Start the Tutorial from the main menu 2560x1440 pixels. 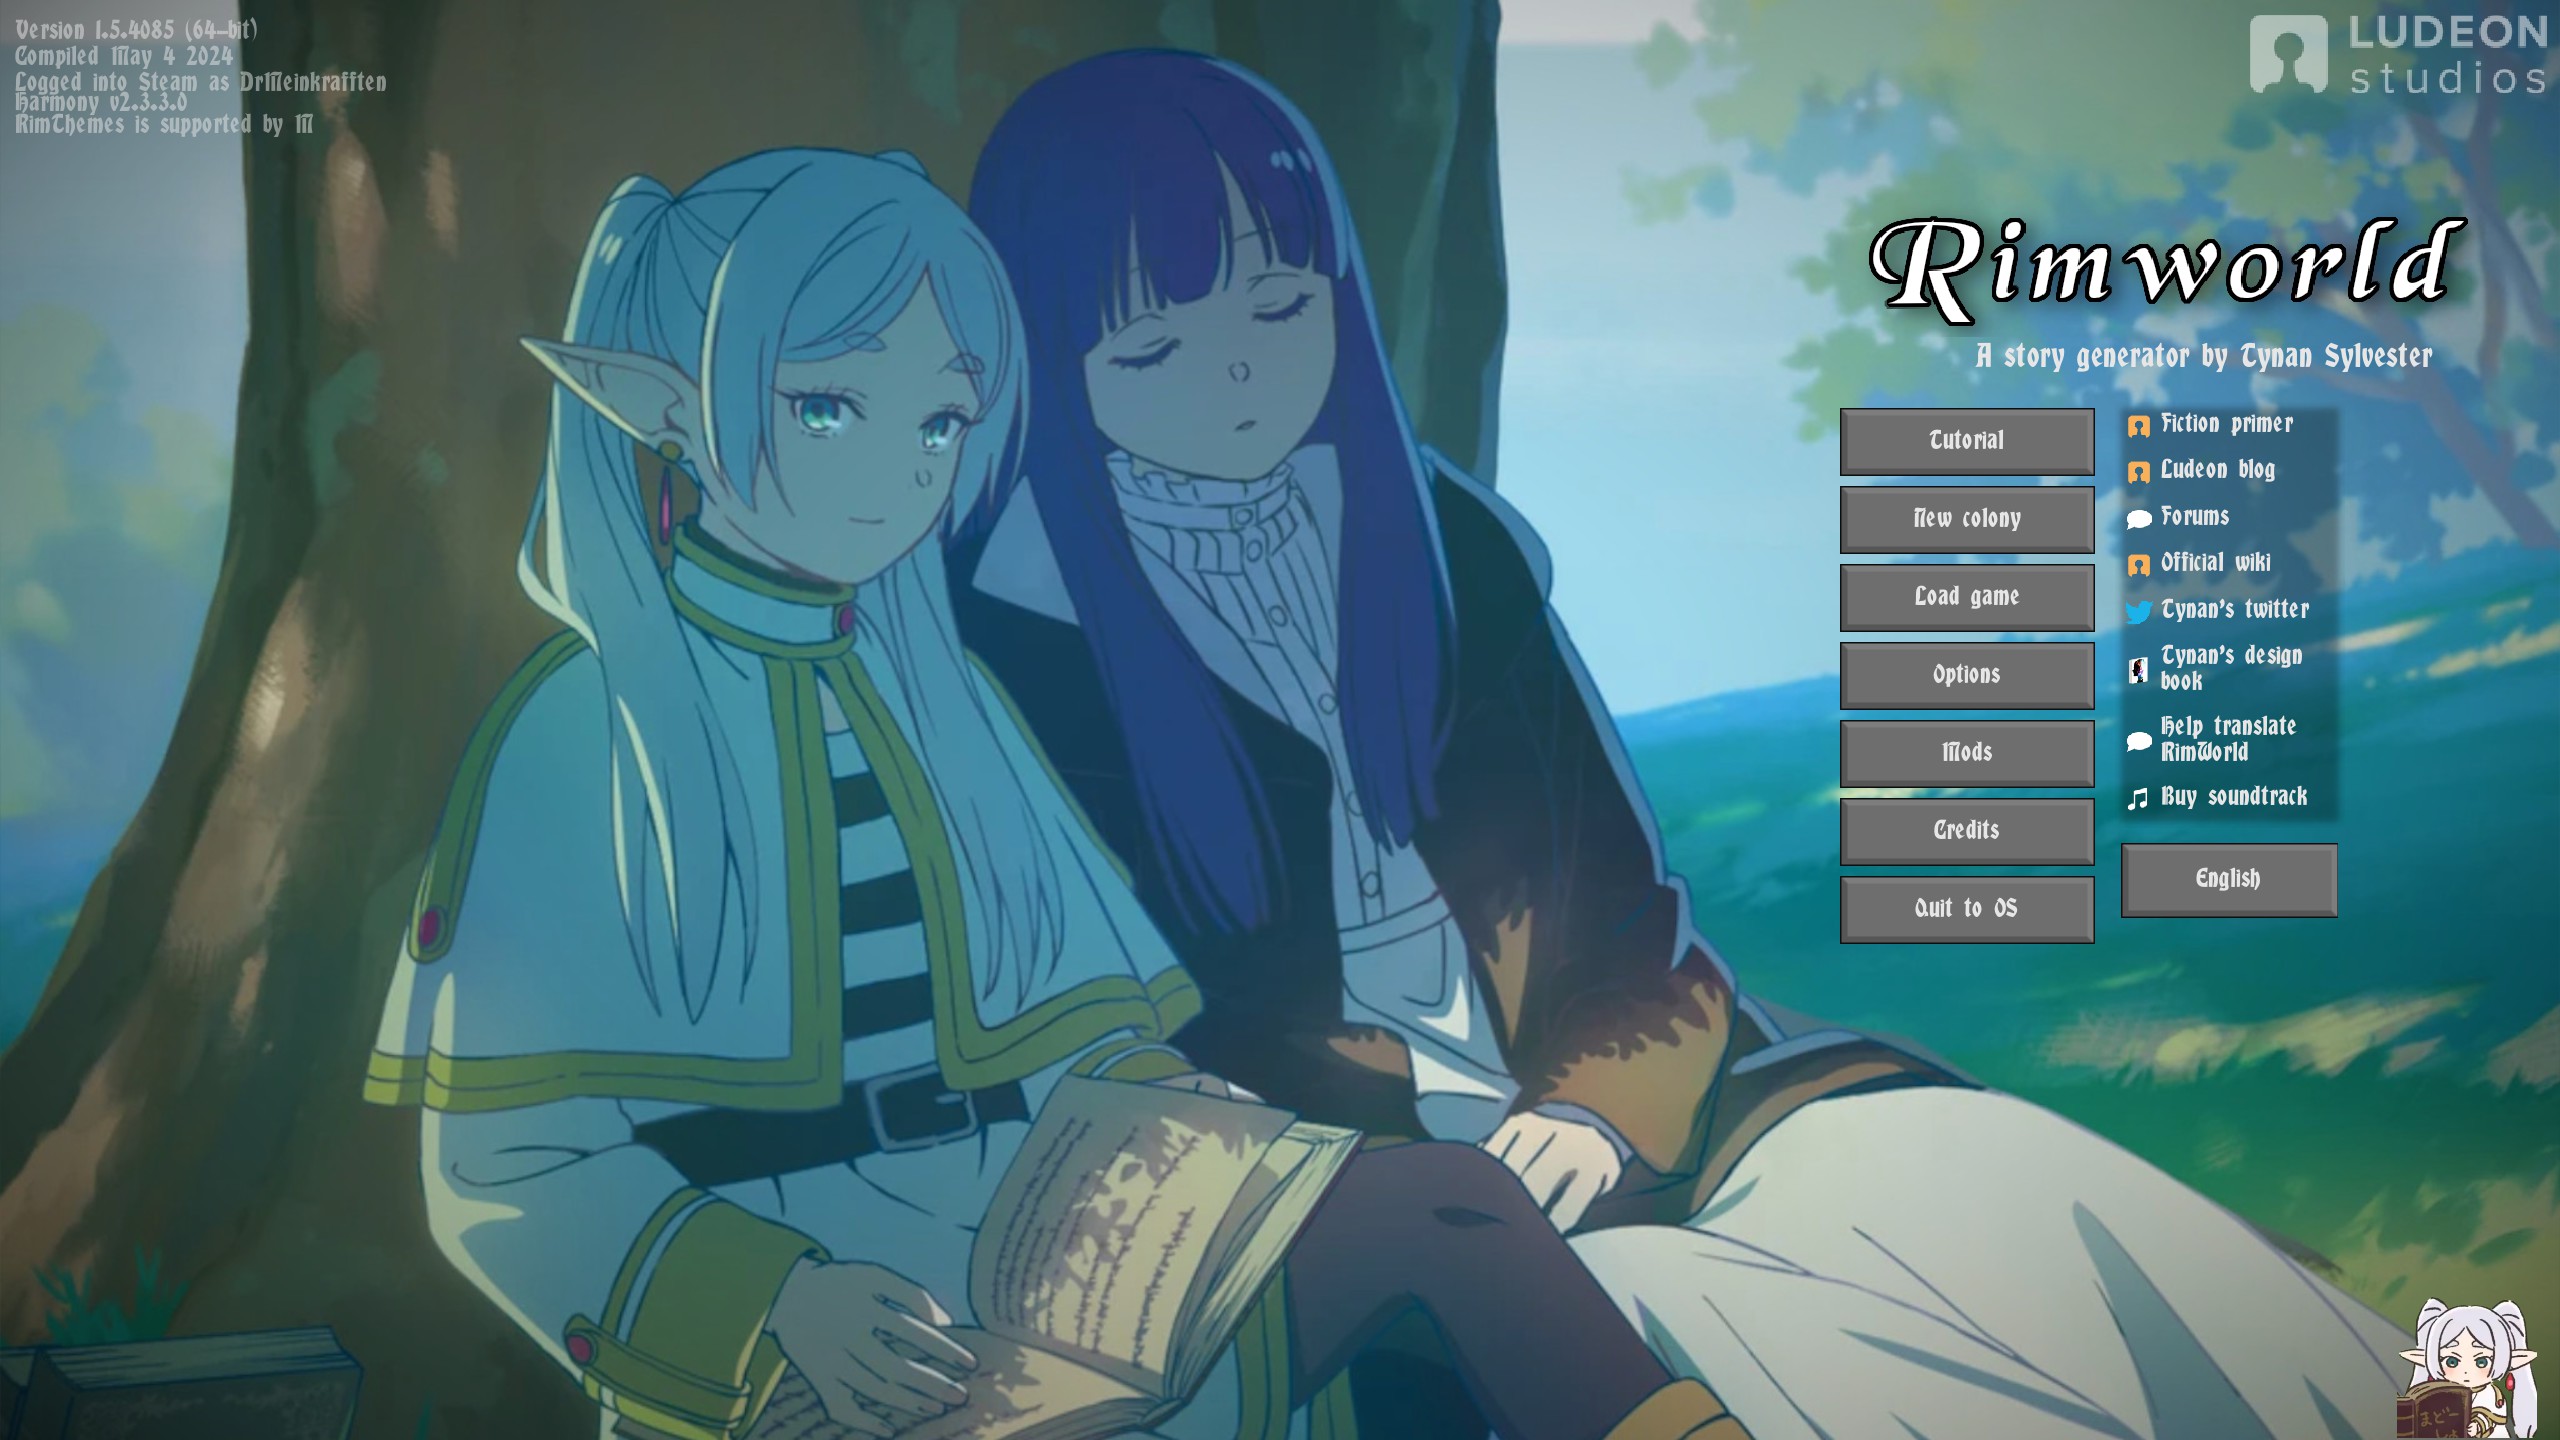coord(1966,441)
